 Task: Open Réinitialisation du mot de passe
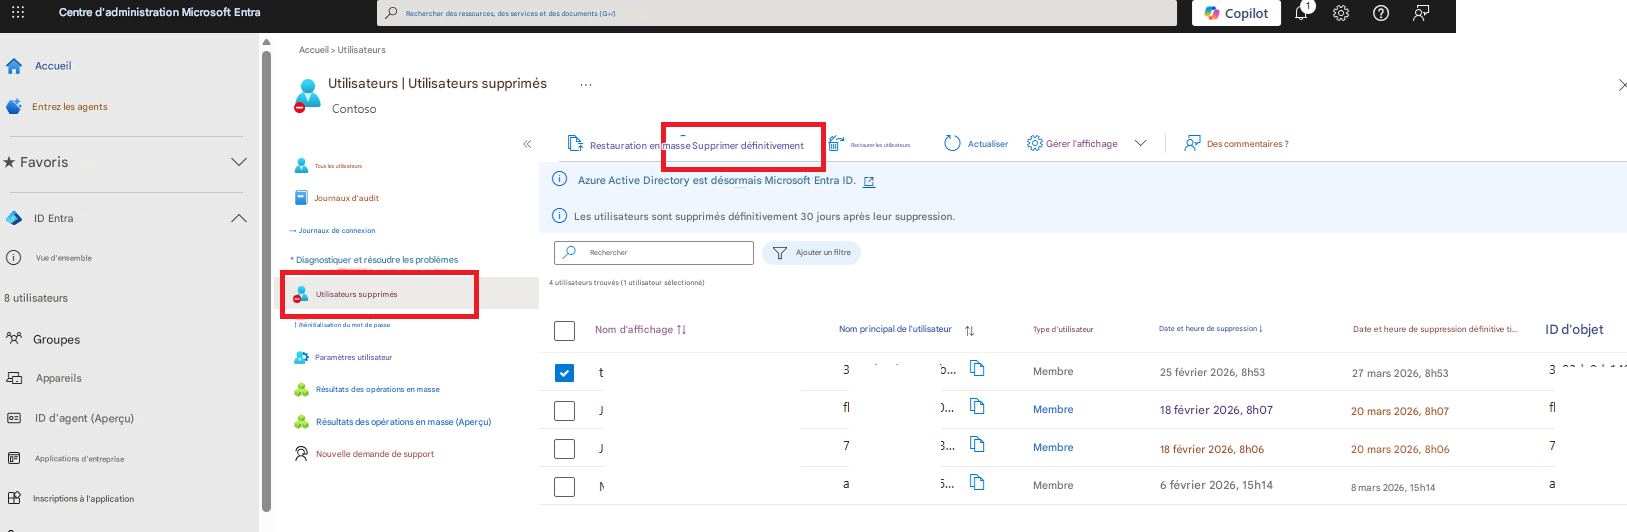pyautogui.click(x=343, y=325)
